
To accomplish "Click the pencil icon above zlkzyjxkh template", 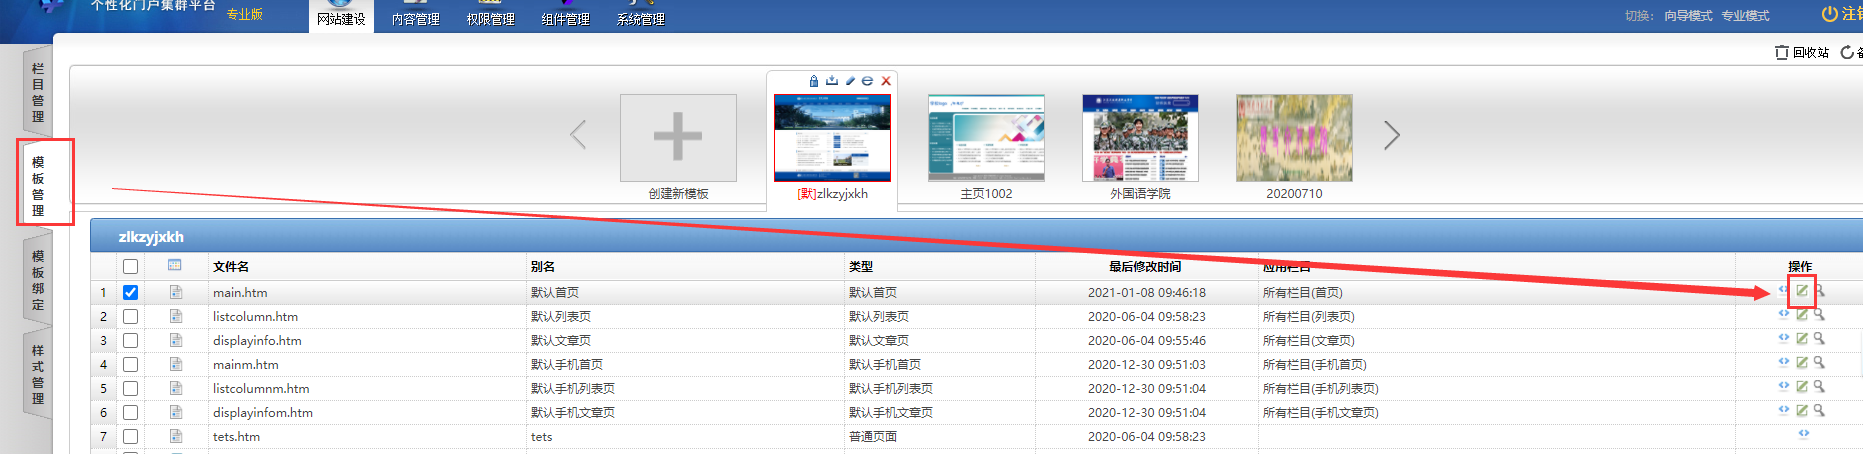I will click(x=850, y=81).
